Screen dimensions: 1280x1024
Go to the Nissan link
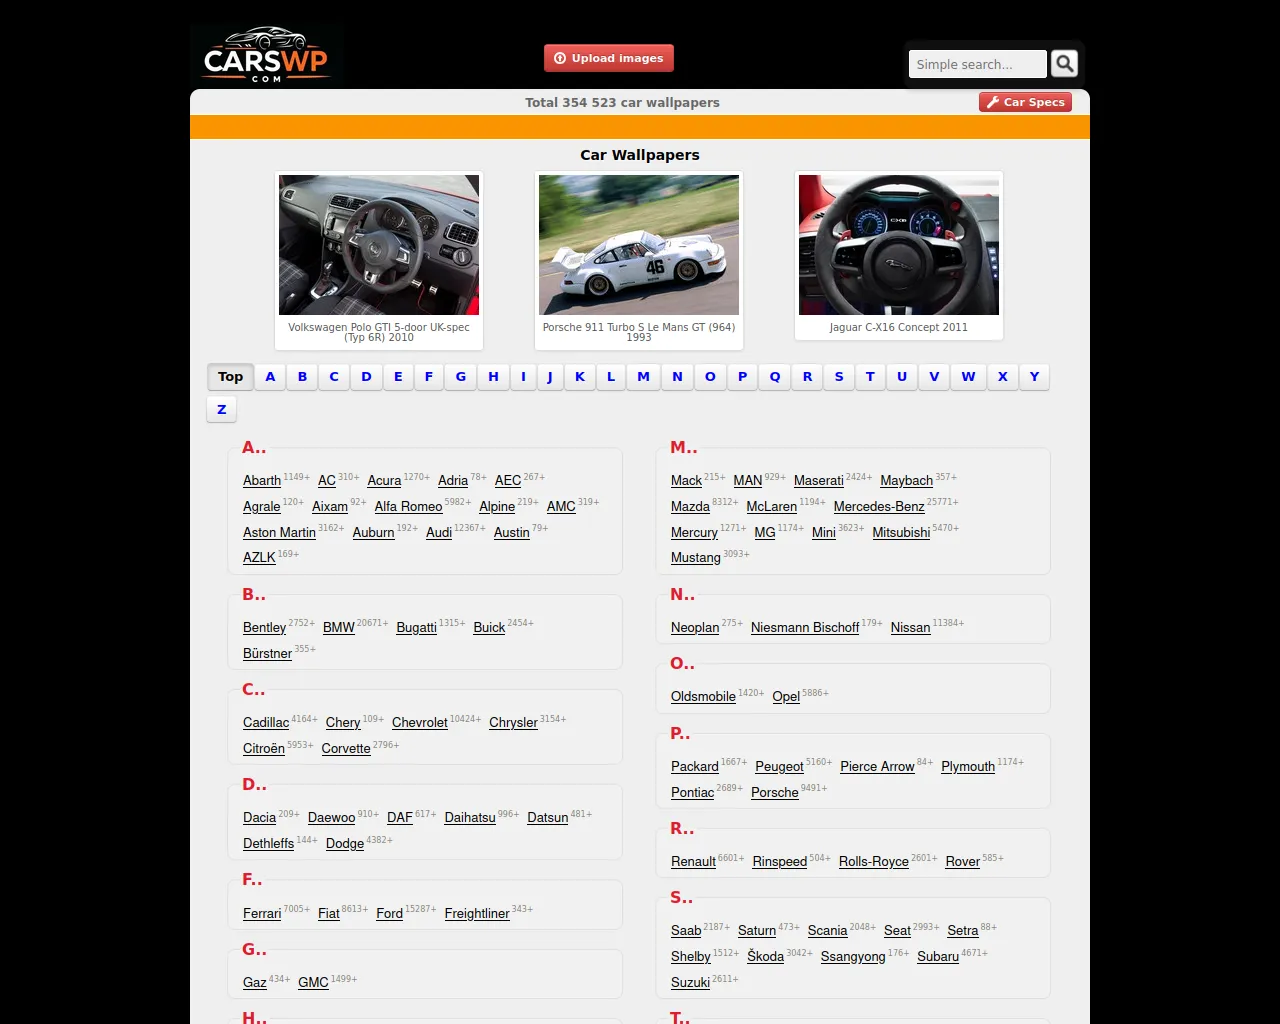pos(910,628)
